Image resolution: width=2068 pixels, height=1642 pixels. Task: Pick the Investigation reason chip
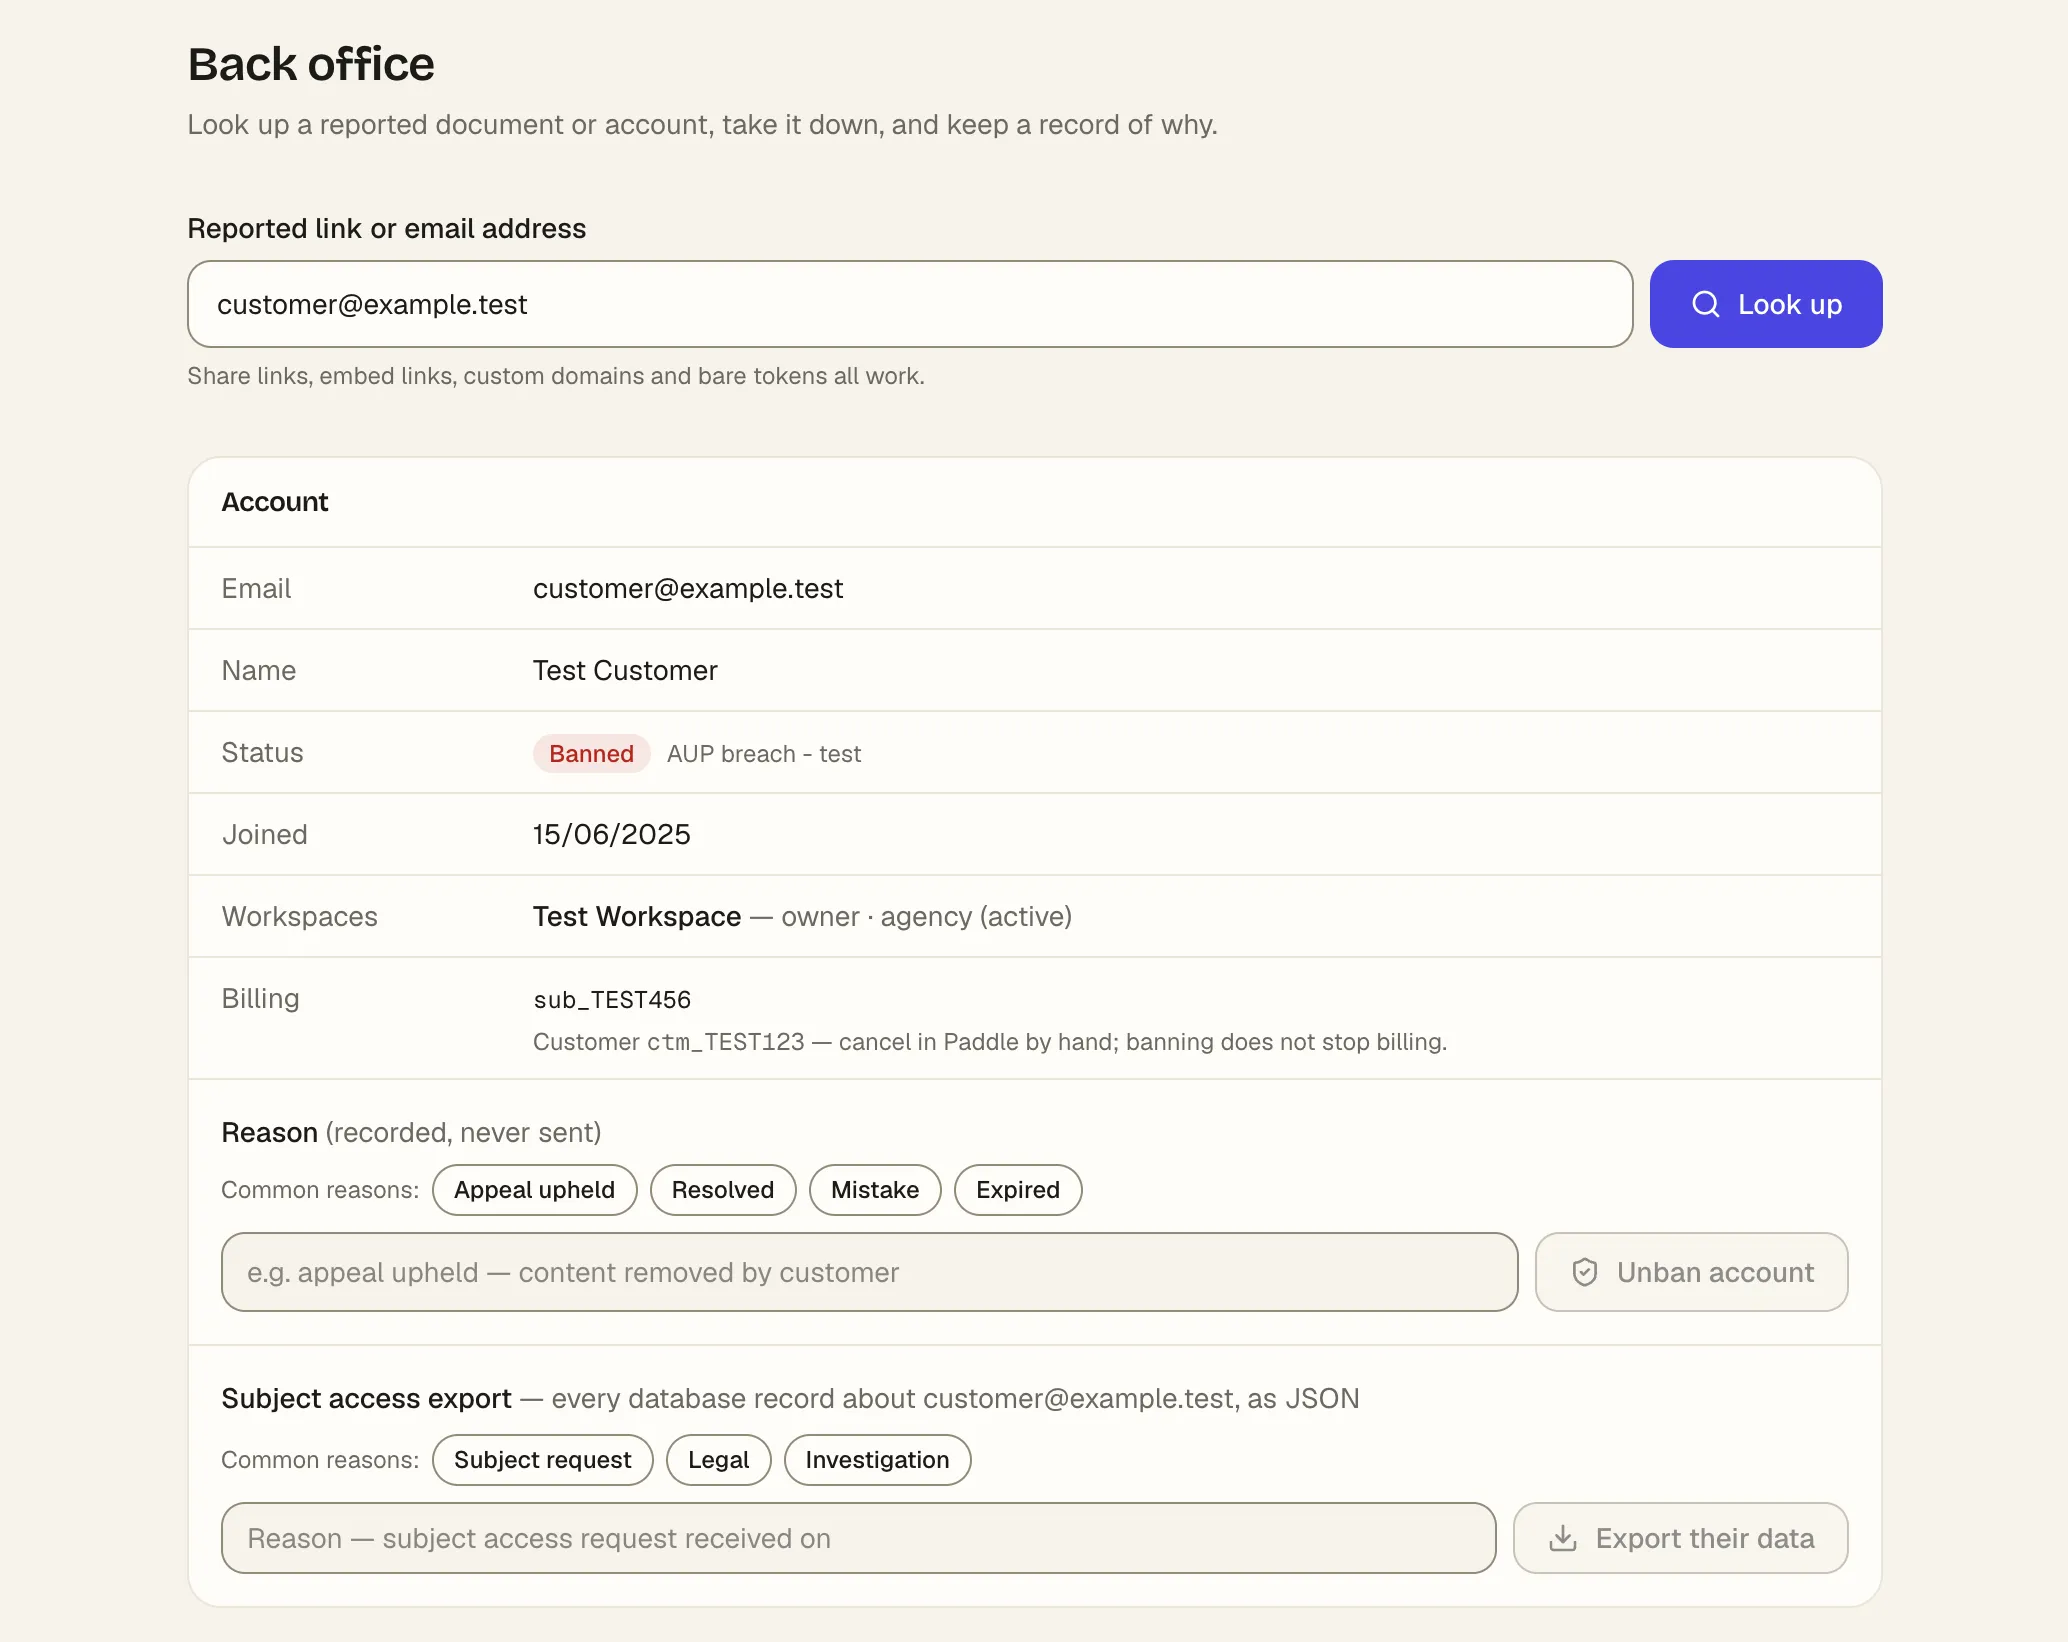(x=878, y=1460)
